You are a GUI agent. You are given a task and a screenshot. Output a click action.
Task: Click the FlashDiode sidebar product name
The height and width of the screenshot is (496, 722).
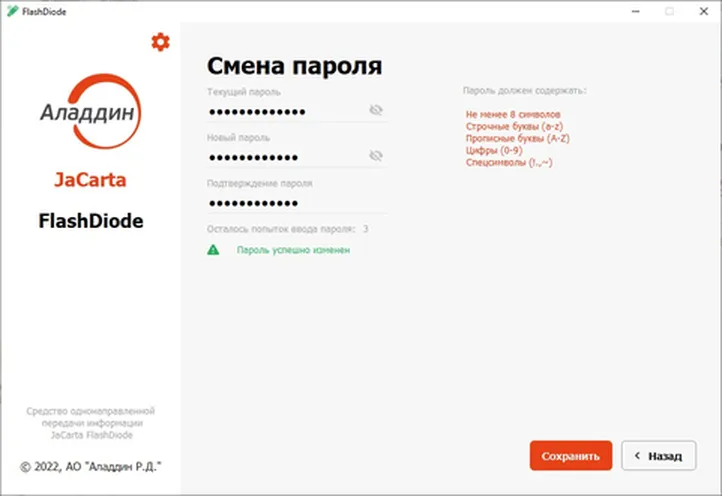pyautogui.click(x=91, y=221)
